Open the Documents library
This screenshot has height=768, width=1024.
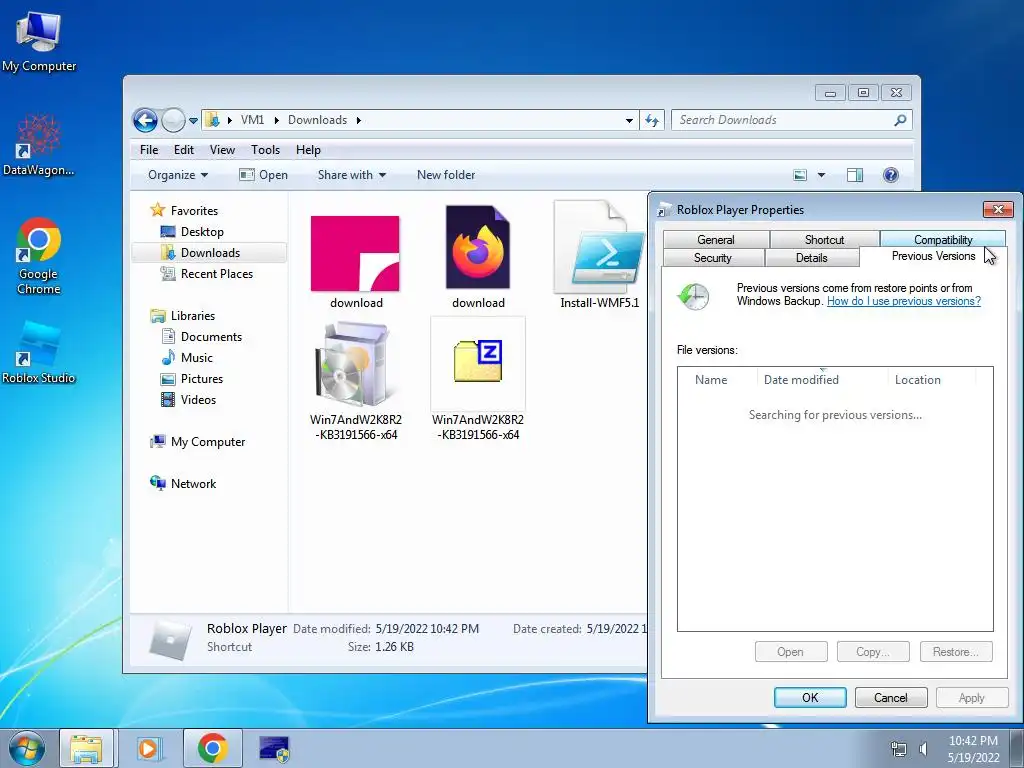click(211, 337)
